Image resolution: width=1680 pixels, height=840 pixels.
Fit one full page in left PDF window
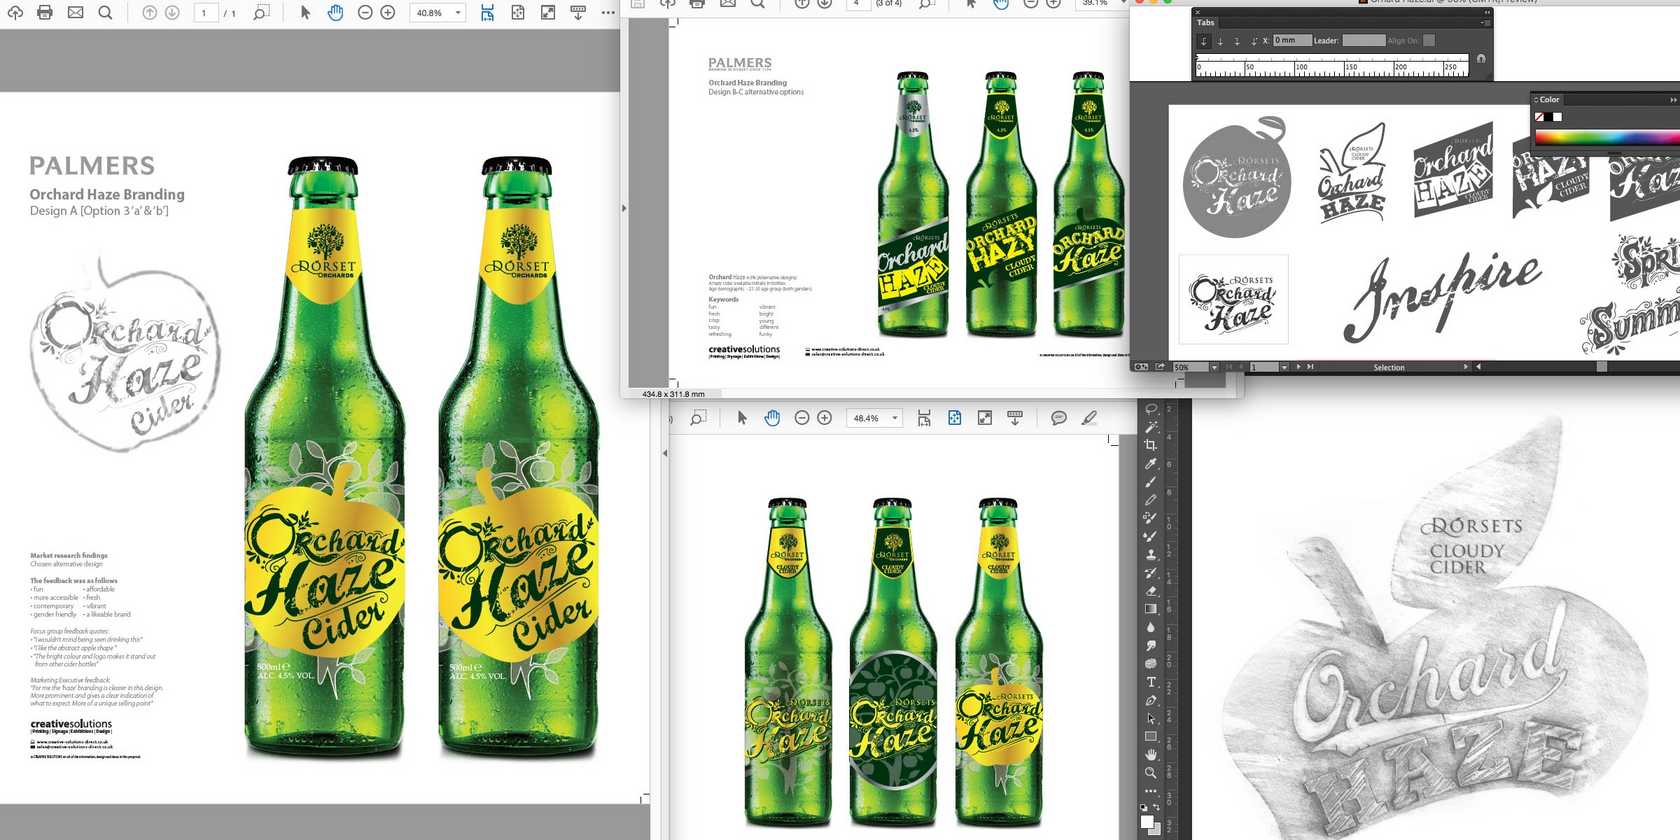pos(518,12)
